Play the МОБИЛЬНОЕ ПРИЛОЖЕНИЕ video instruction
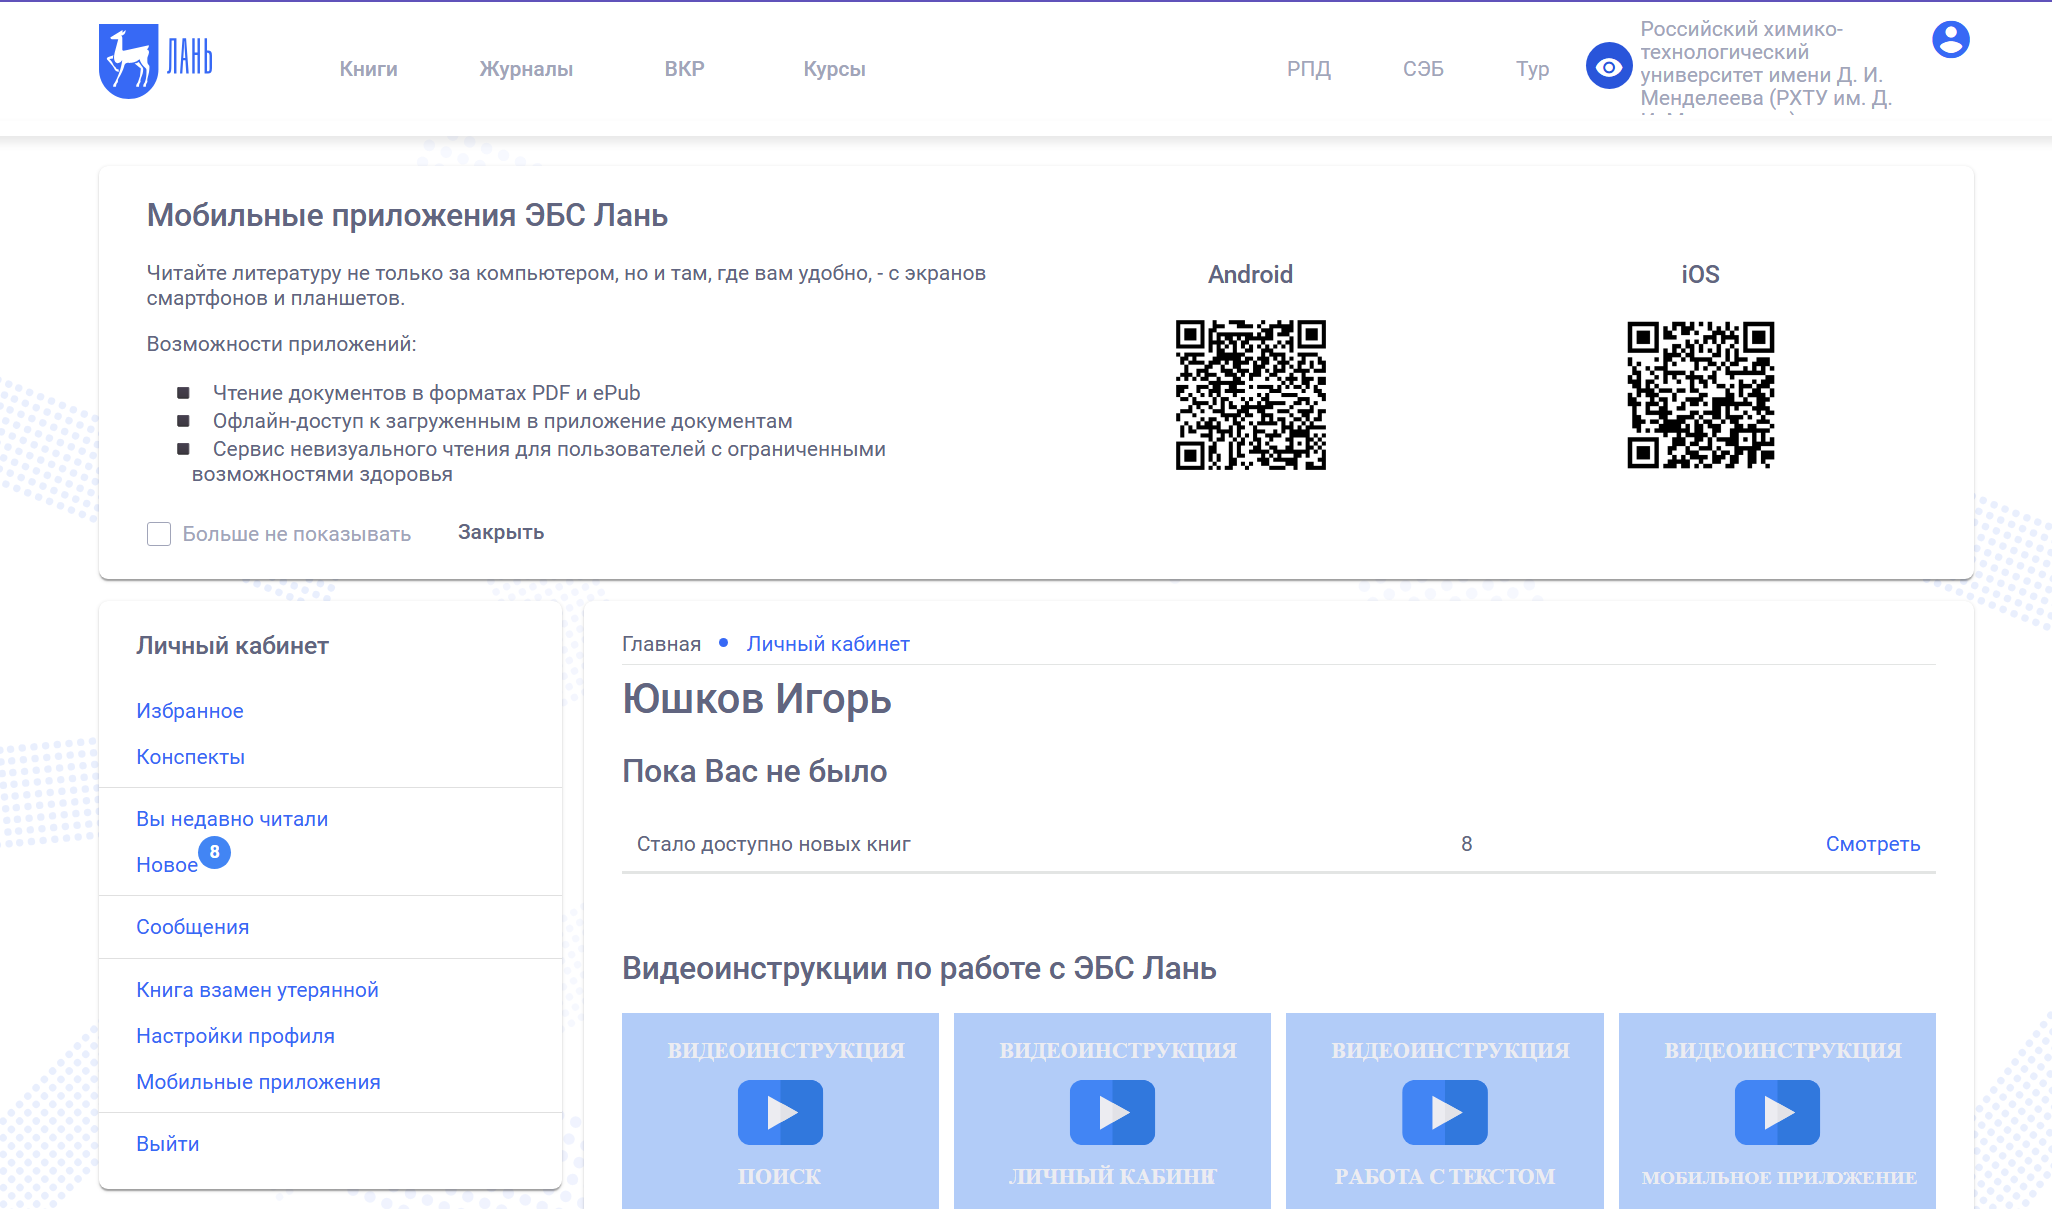The image size is (2052, 1209). pyautogui.click(x=1777, y=1112)
